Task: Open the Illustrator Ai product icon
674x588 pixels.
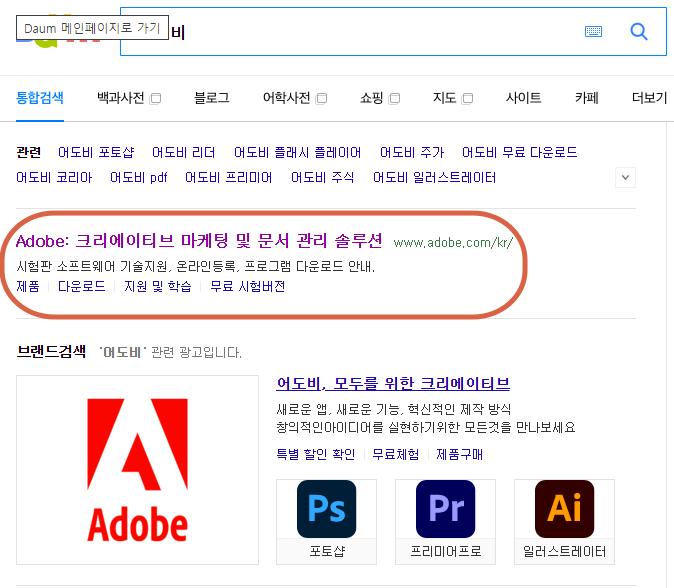Action: point(564,509)
